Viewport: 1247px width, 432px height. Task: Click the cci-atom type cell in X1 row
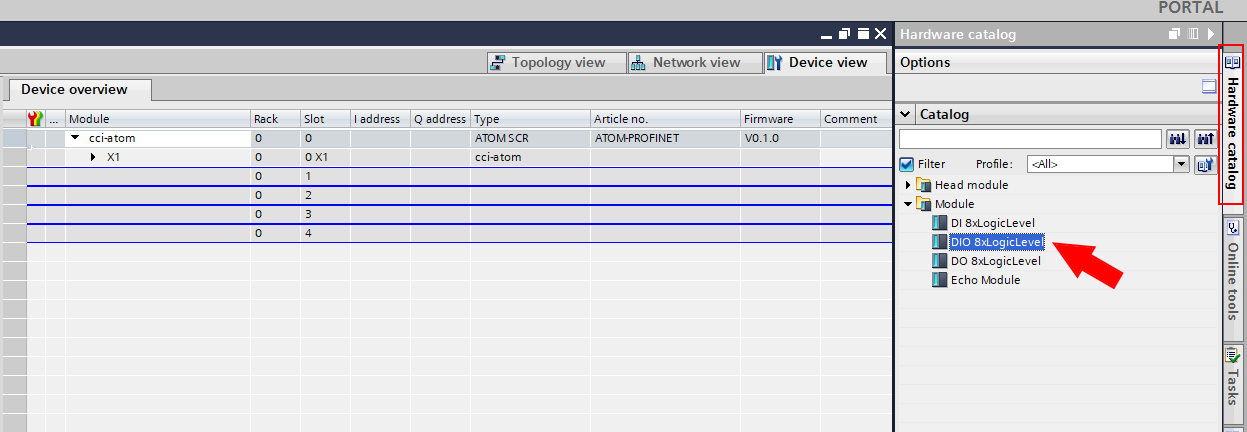[530, 157]
